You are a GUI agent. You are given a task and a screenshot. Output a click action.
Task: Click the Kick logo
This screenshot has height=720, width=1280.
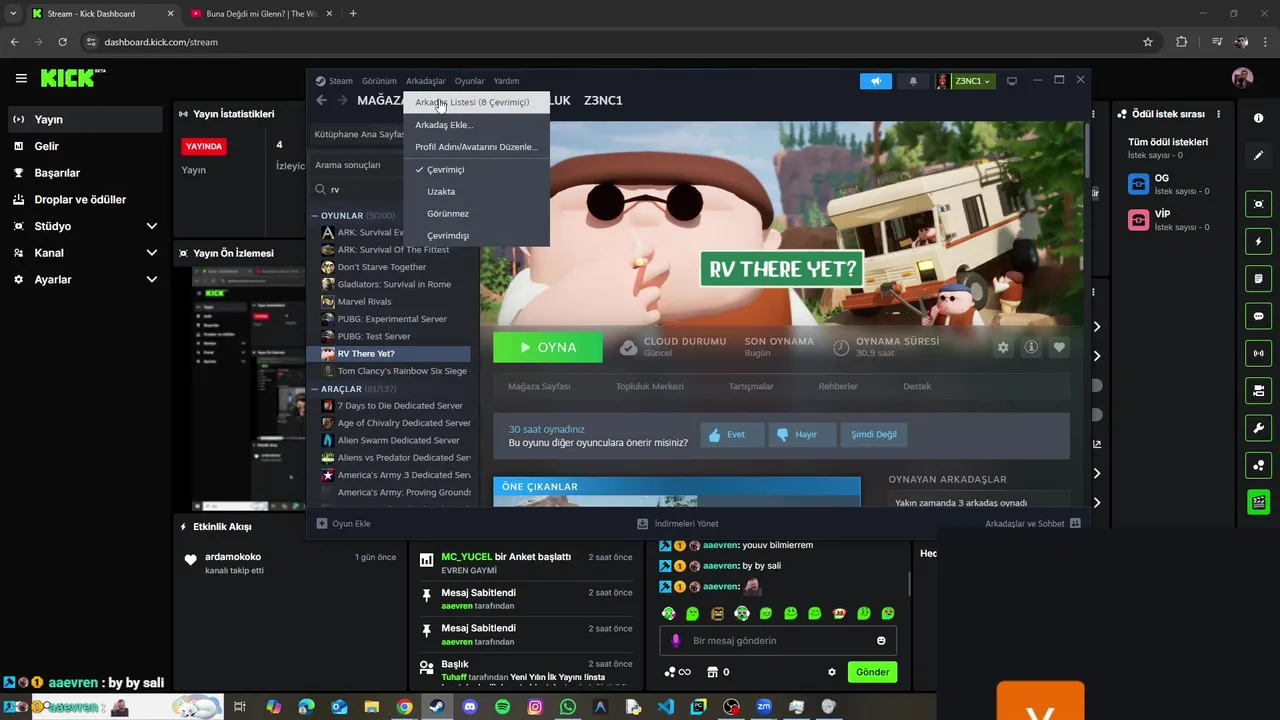pyautogui.click(x=73, y=78)
